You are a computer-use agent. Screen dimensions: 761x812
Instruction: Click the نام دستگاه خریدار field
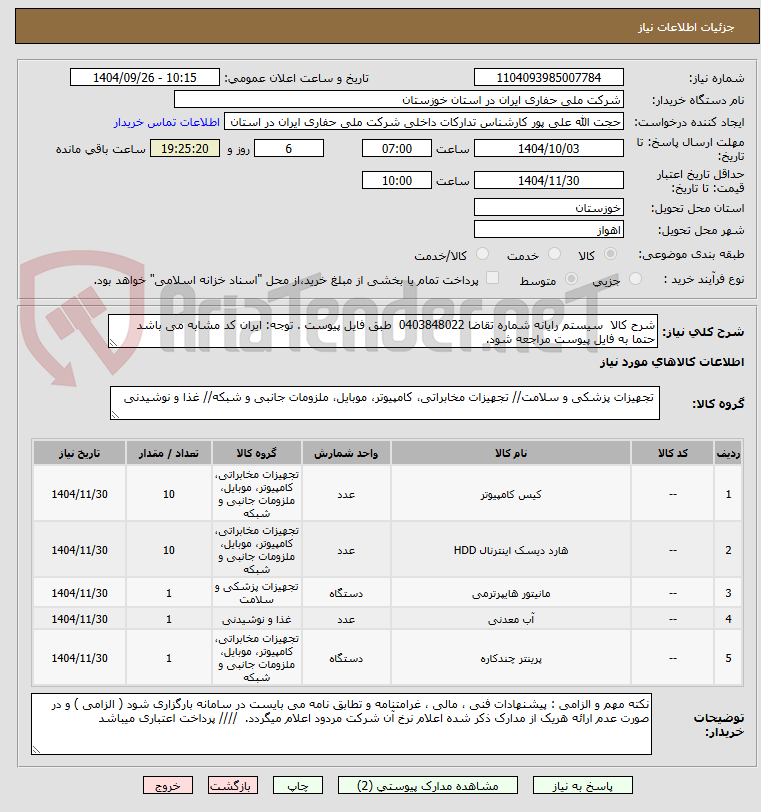399,100
